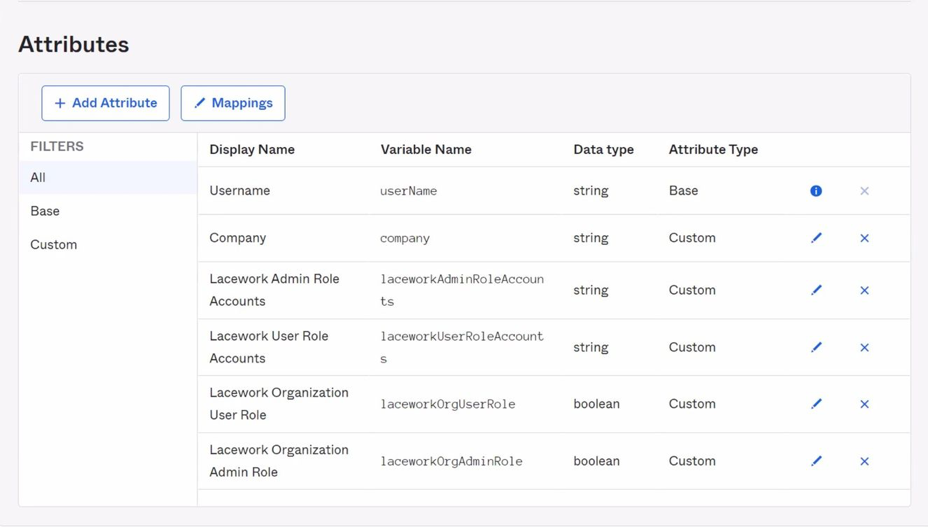Viewport: 928px width, 527px height.
Task: Filter attributes by Custom
Action: 54,245
